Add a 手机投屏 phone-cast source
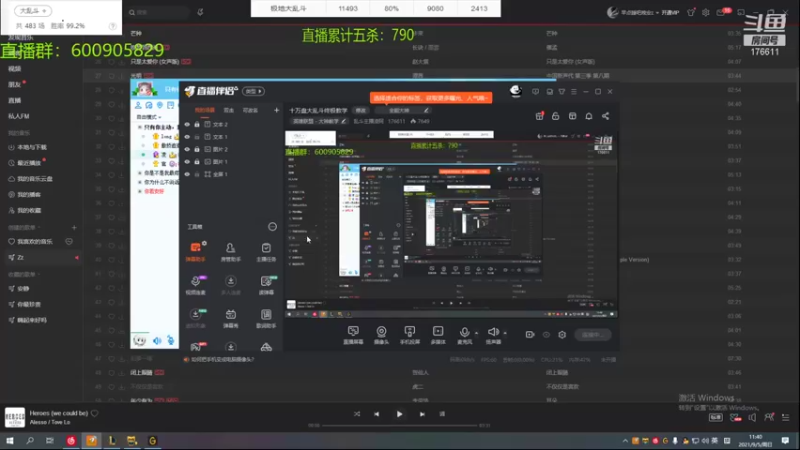800x450 pixels. [x=409, y=335]
